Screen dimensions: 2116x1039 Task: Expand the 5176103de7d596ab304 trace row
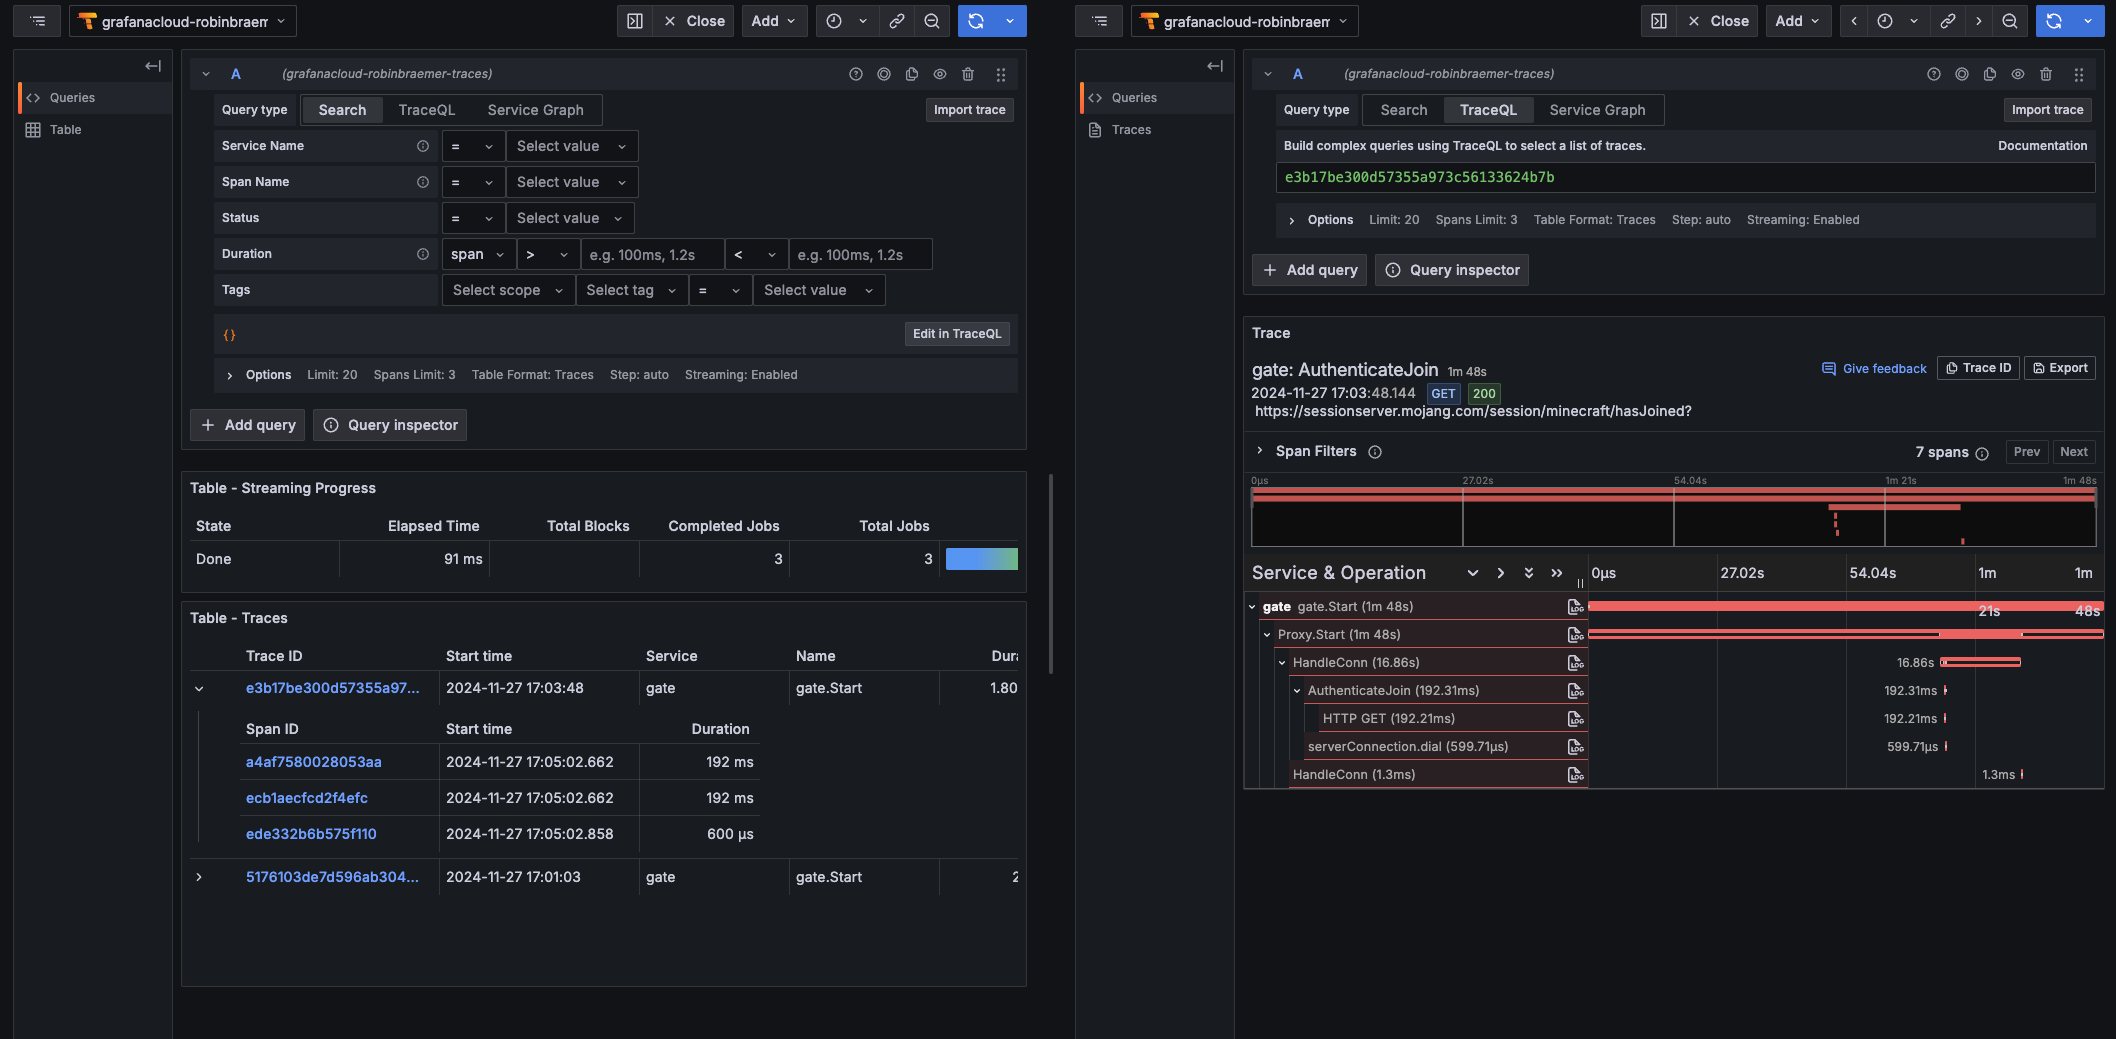point(199,877)
